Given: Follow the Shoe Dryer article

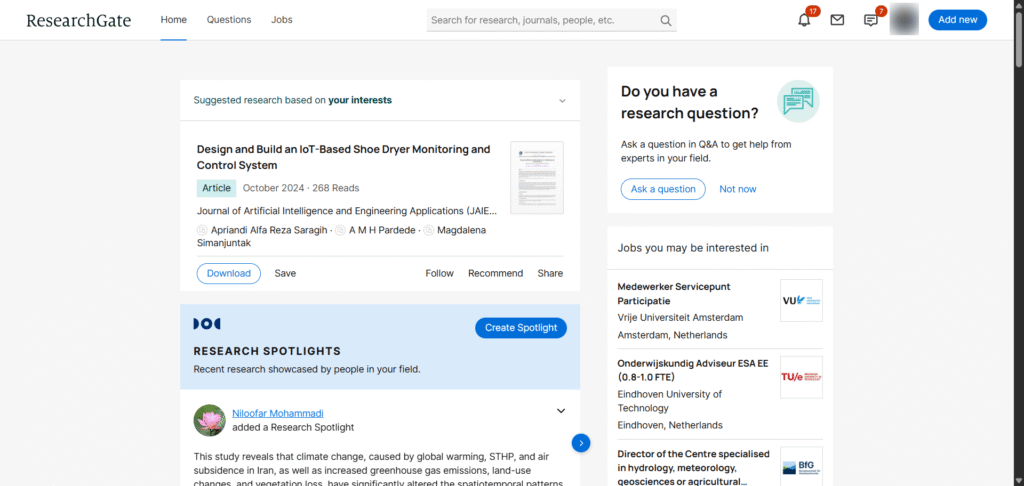Looking at the screenshot, I should (x=440, y=274).
